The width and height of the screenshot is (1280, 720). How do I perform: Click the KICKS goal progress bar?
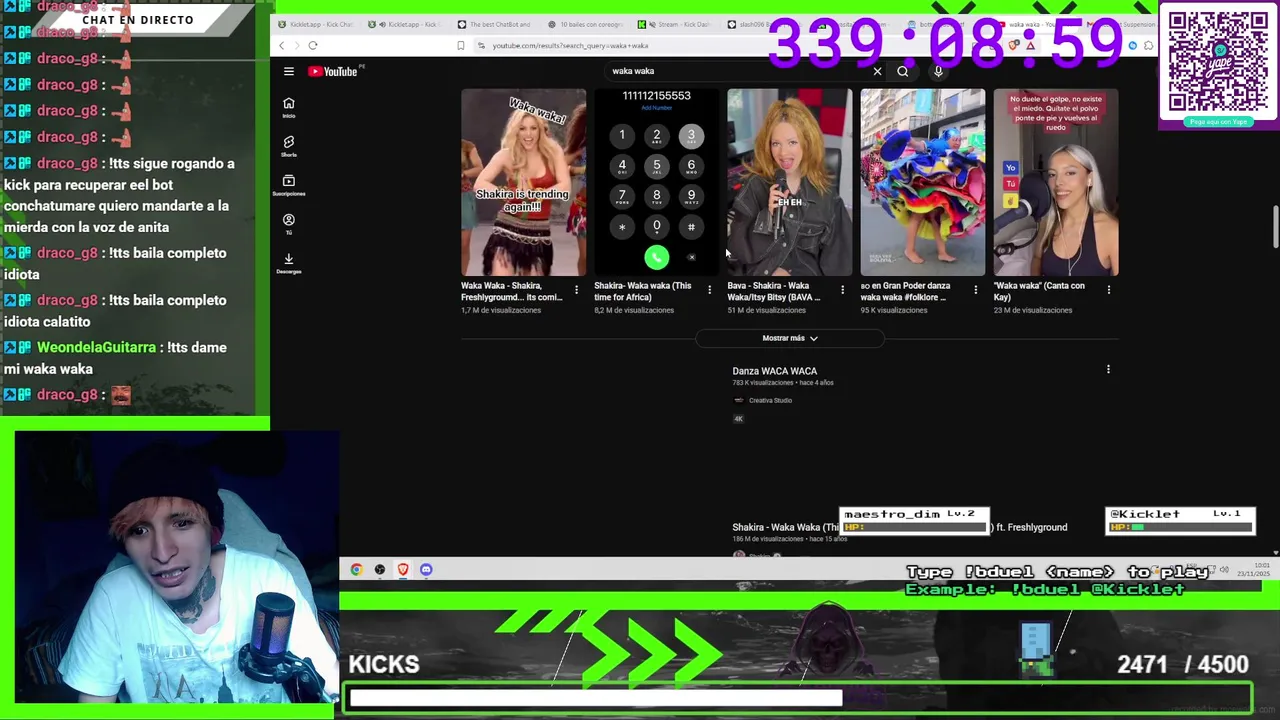[x=799, y=698]
